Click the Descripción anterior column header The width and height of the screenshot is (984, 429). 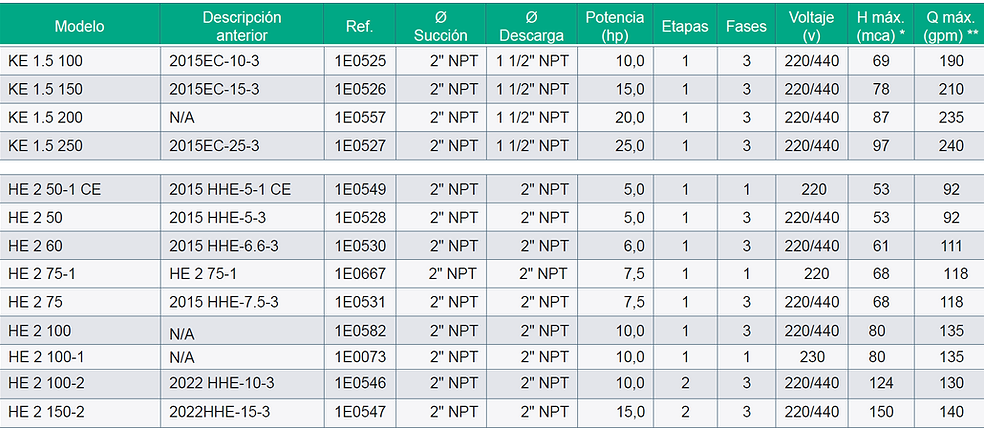[x=241, y=26]
